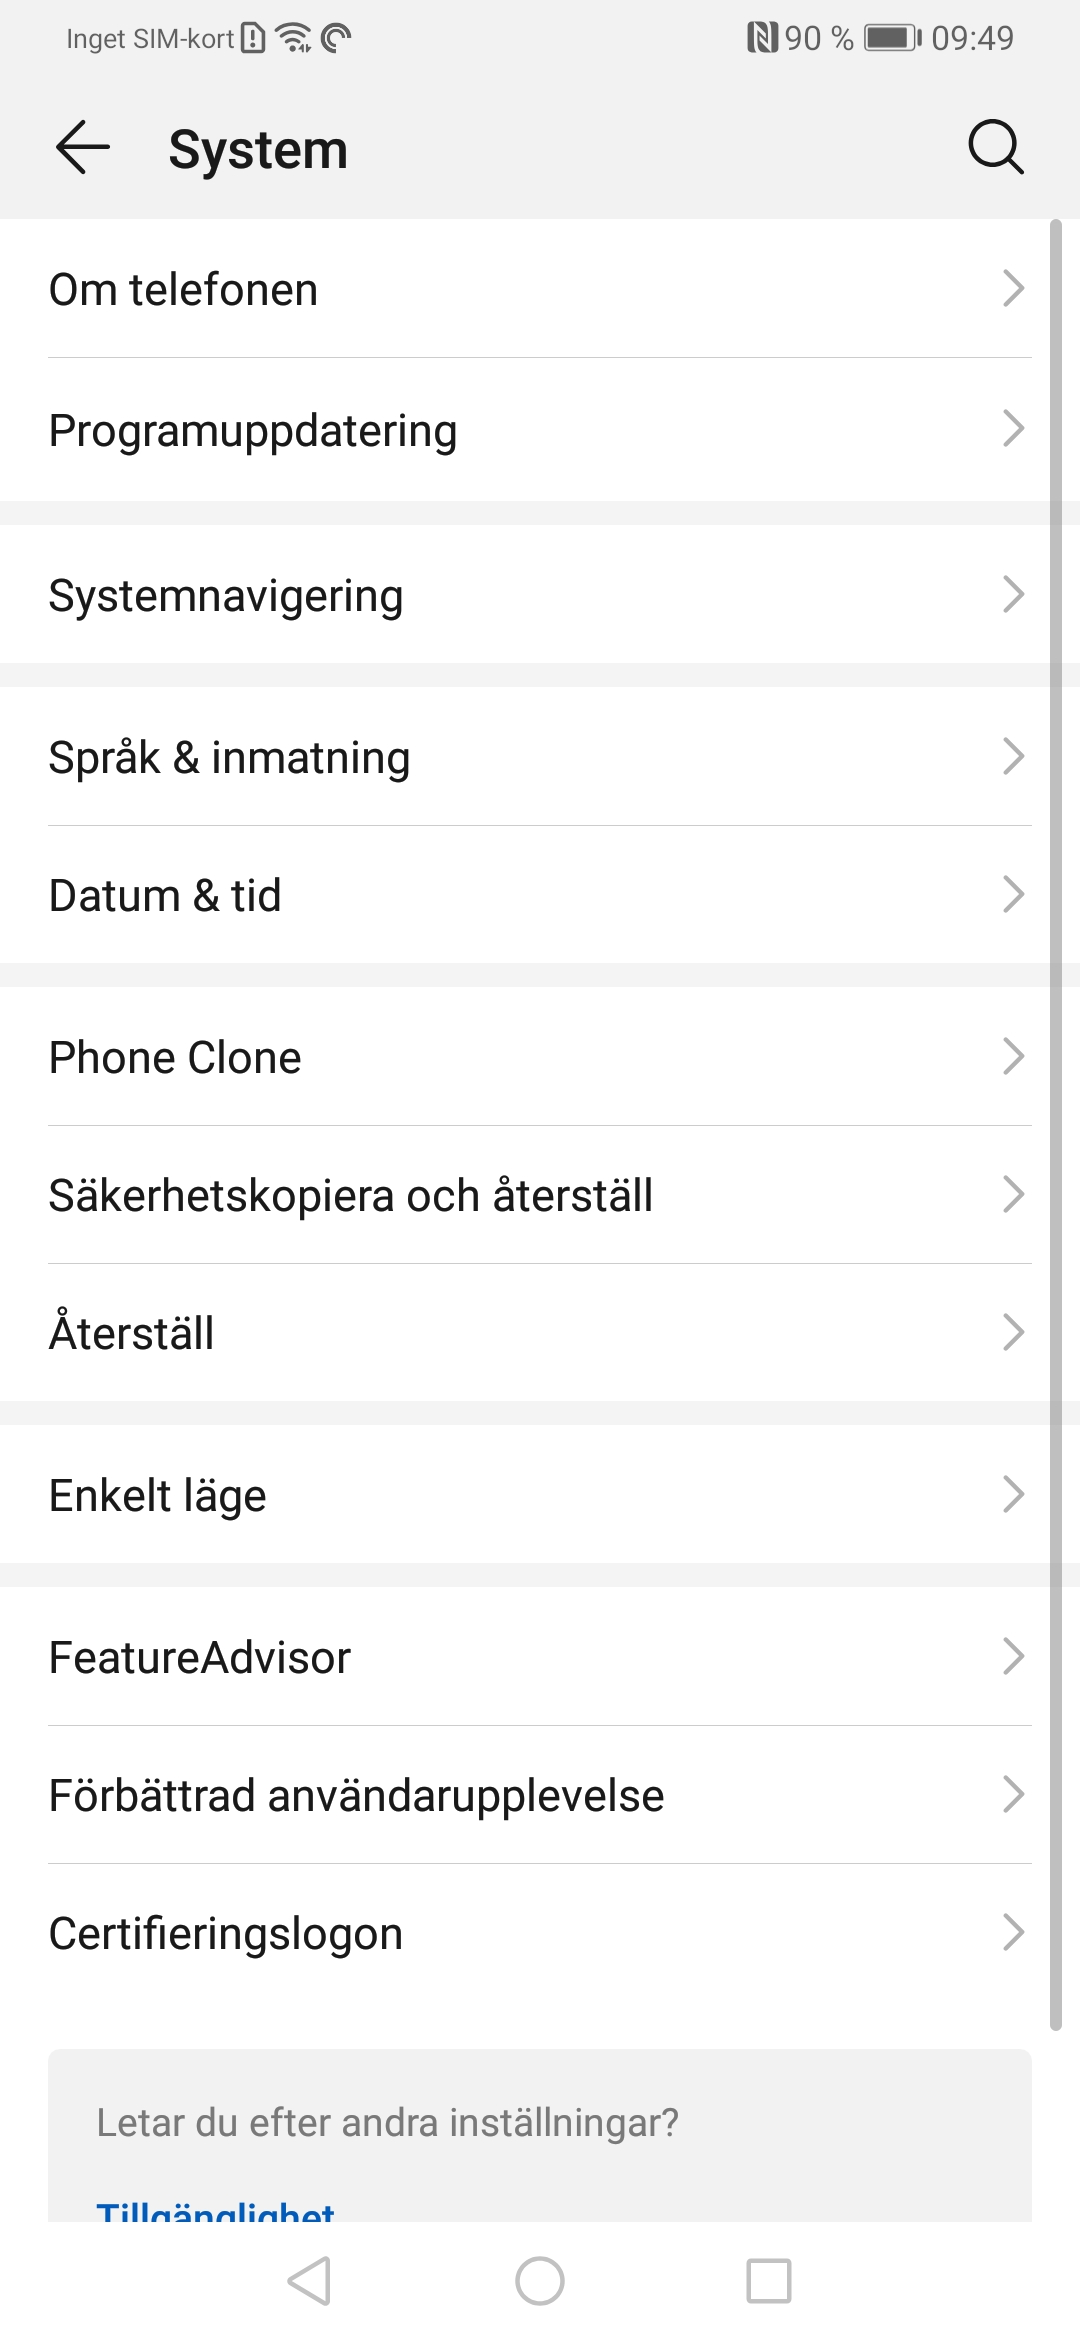Open Certifieringslogon entry
Viewport: 1080px width, 2340px height.
(226, 1933)
